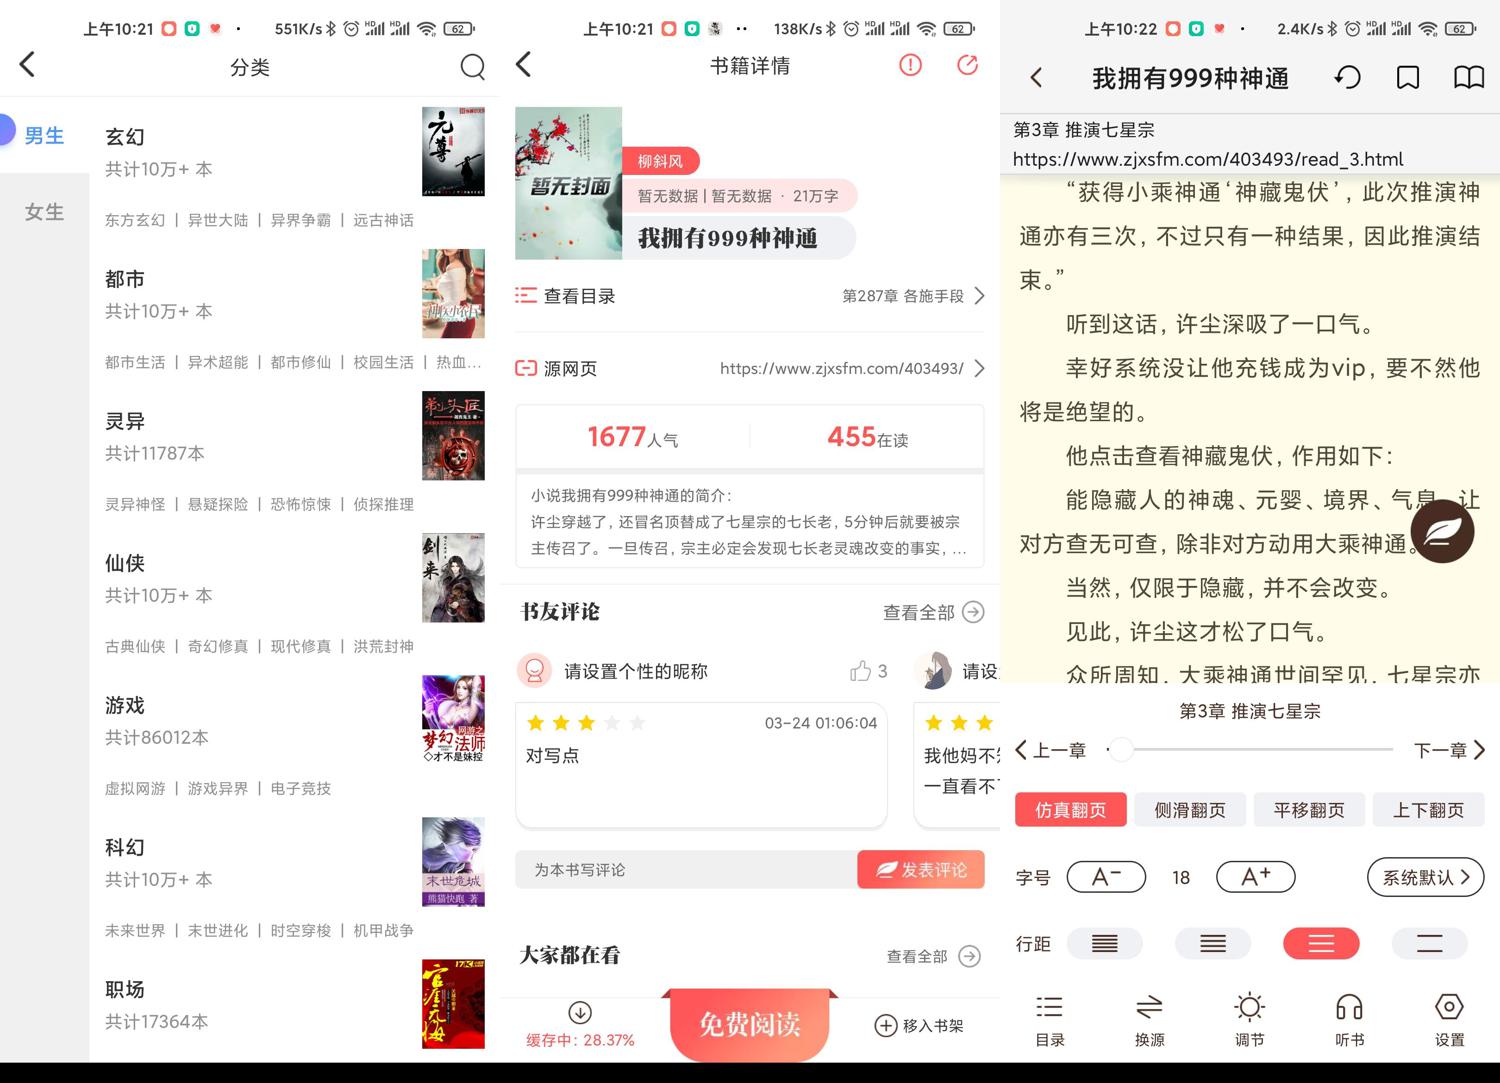Tap the share icon in book details
Image resolution: width=1500 pixels, height=1083 pixels.
pyautogui.click(x=967, y=65)
